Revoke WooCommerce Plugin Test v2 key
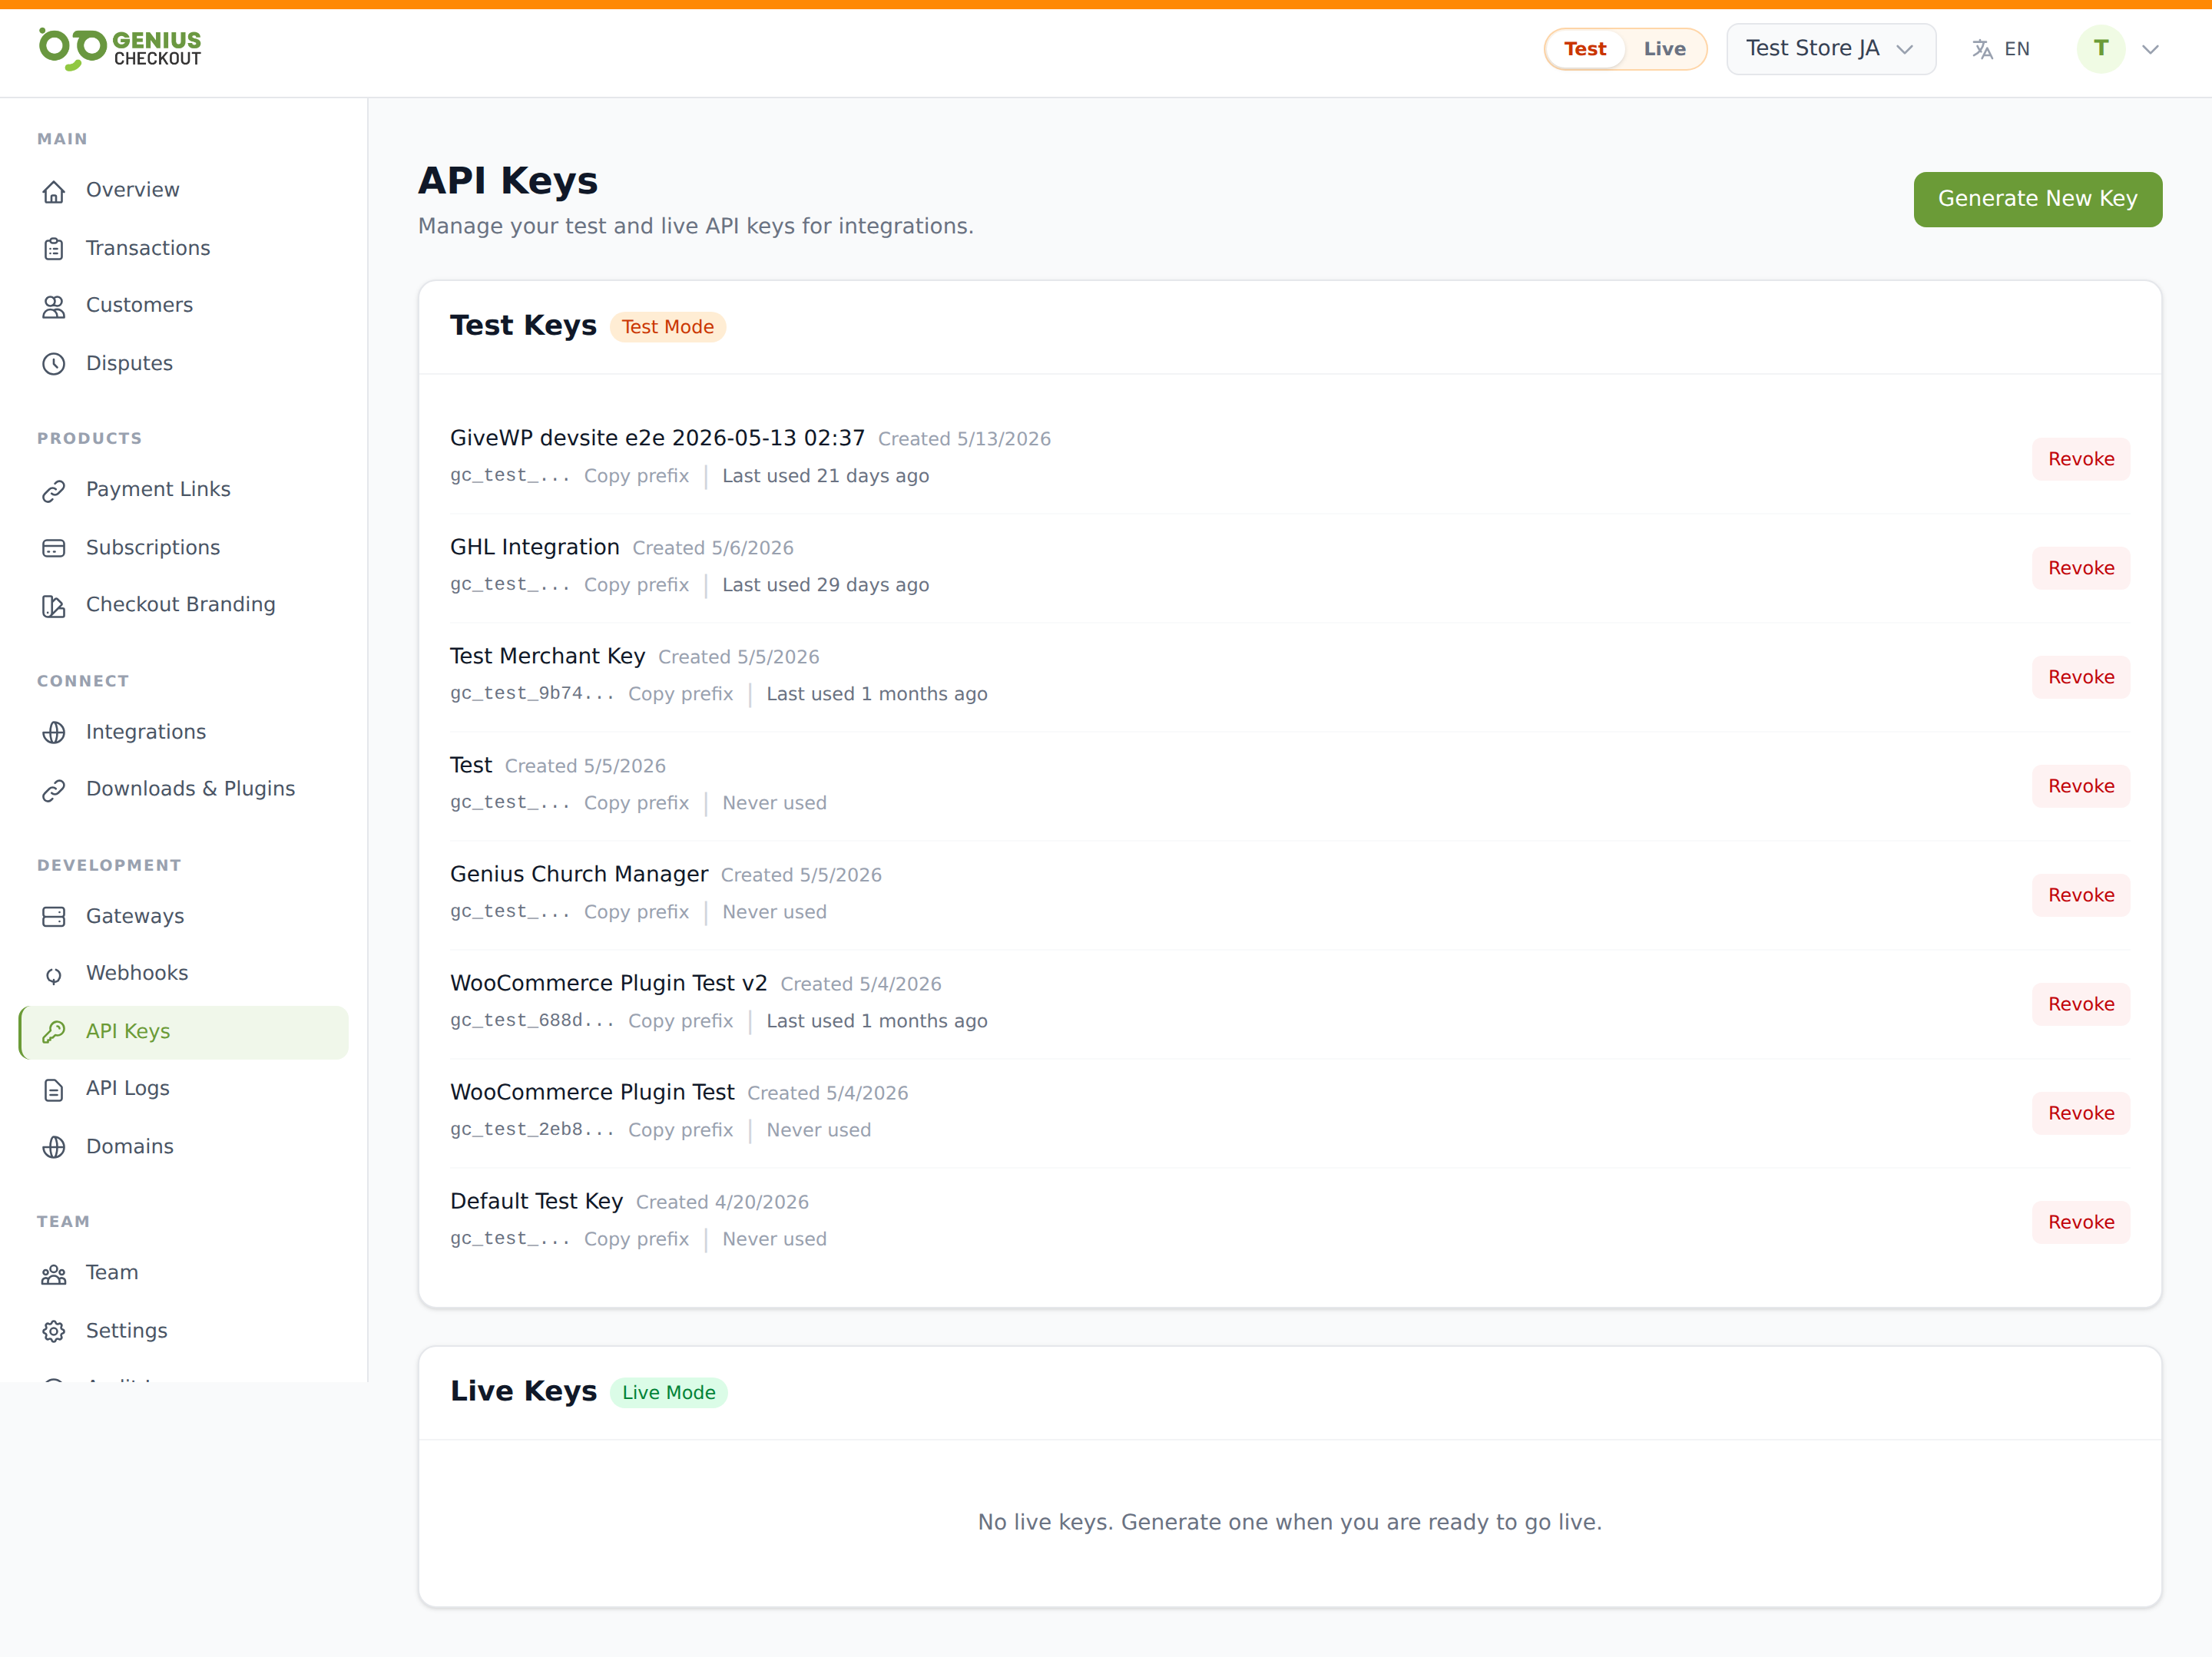 [2081, 1004]
